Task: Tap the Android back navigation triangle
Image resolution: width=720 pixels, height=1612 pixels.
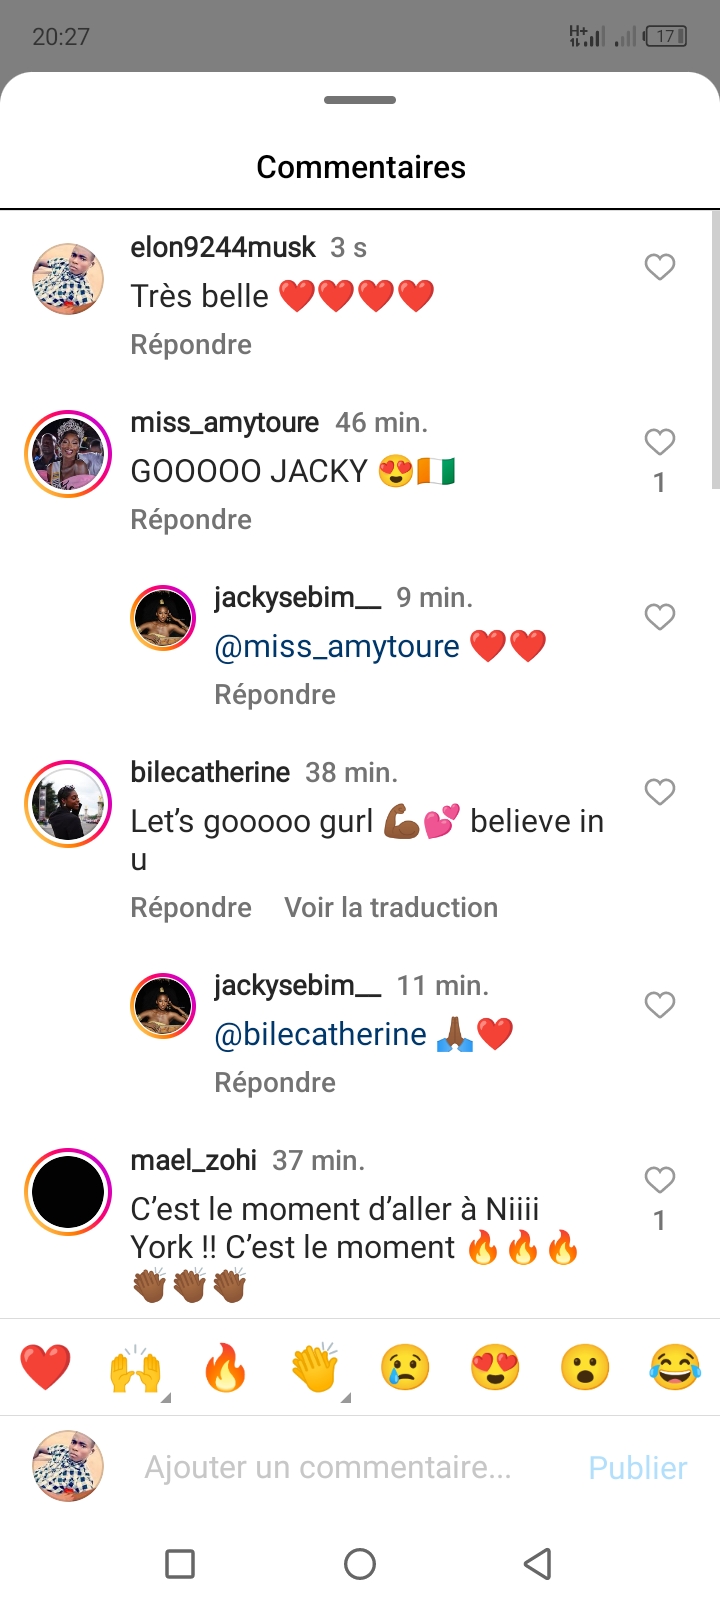Action: click(x=538, y=1563)
